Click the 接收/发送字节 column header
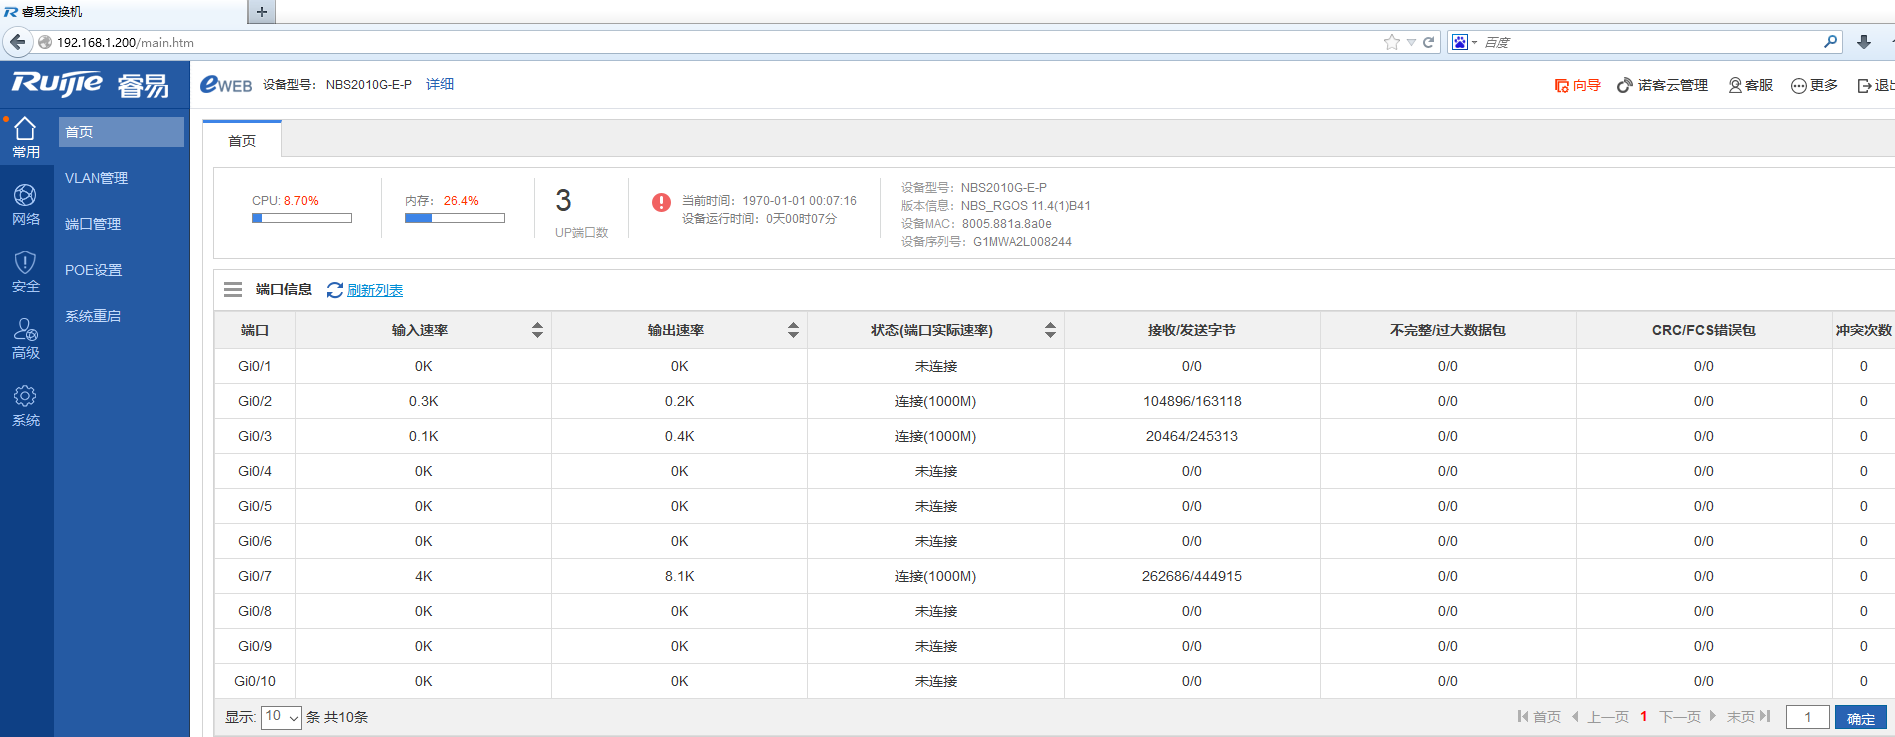 click(x=1192, y=330)
